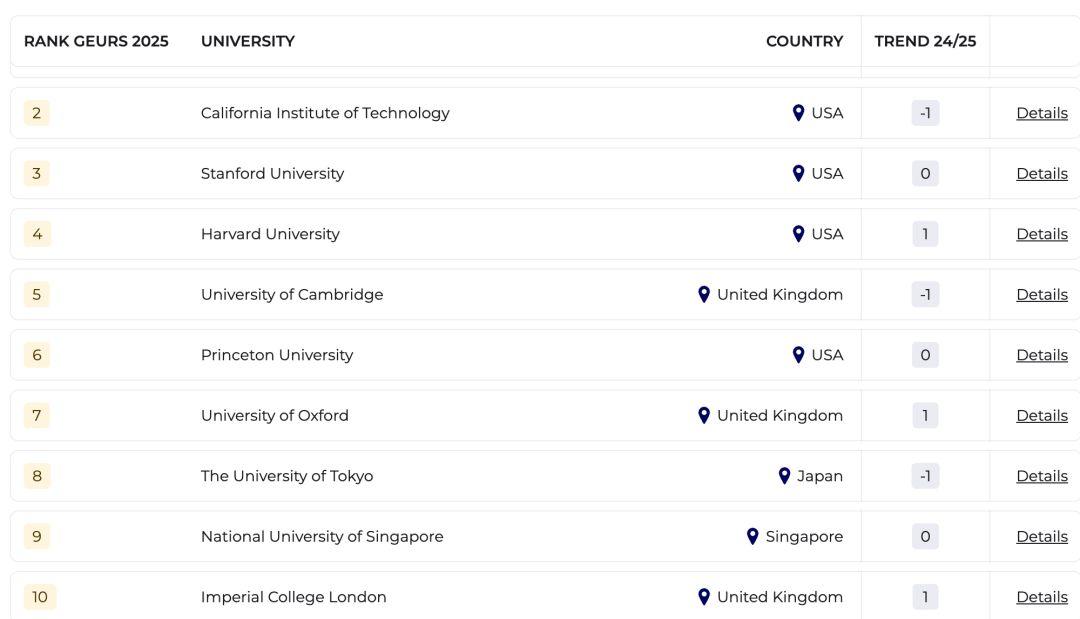Click the UNIVERSITY column header

click(x=248, y=41)
